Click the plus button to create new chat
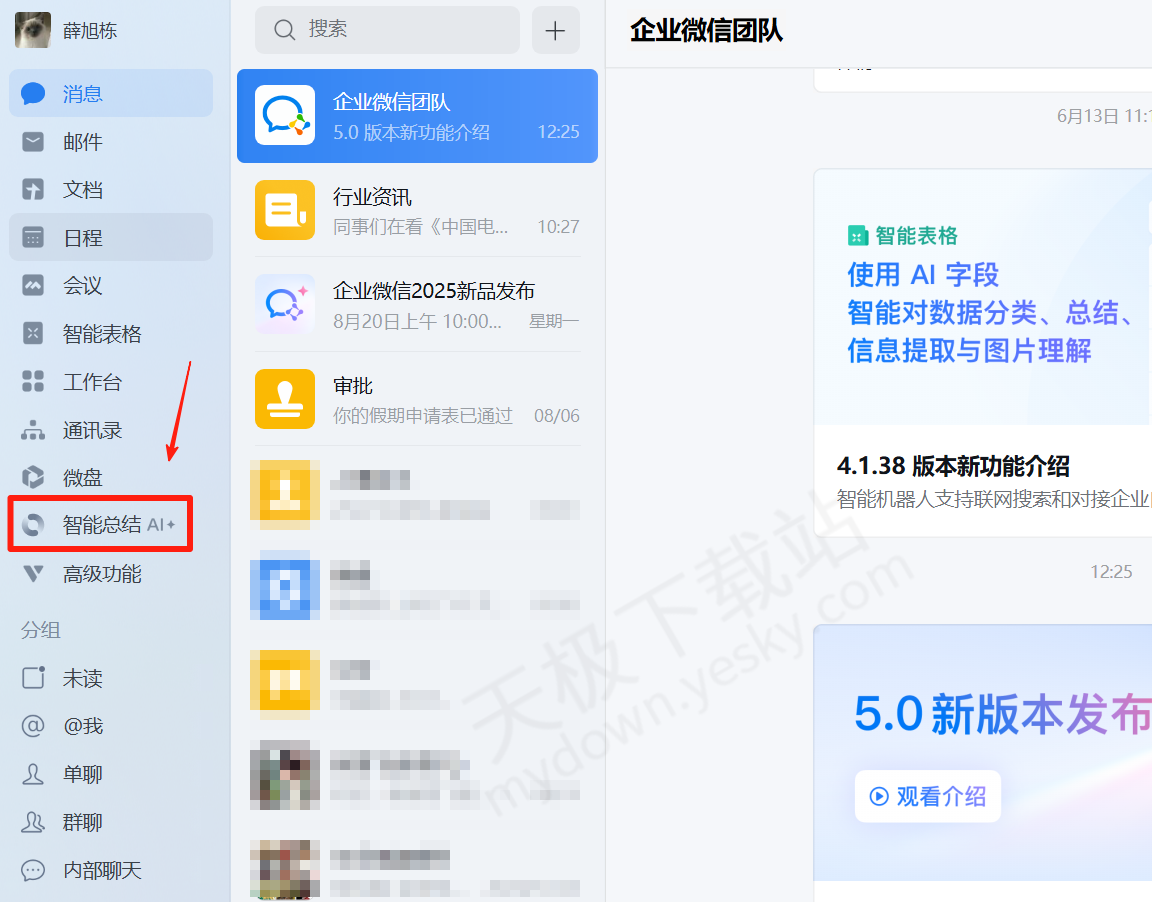1152x902 pixels. point(555,30)
